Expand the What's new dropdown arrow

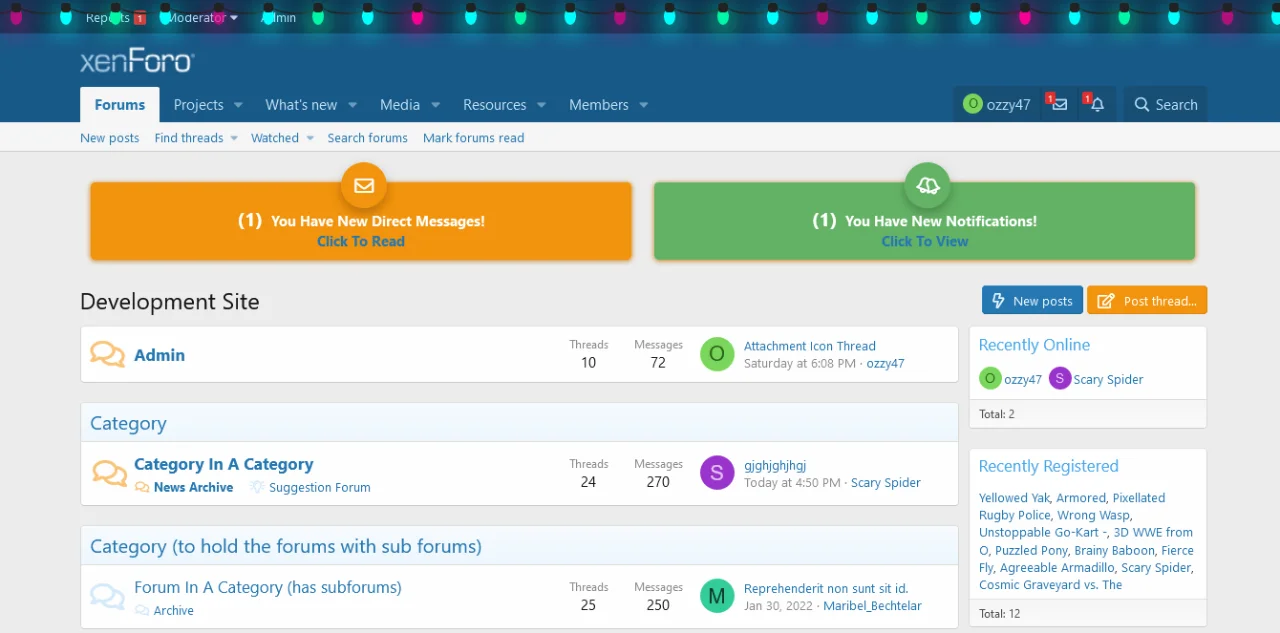(353, 105)
